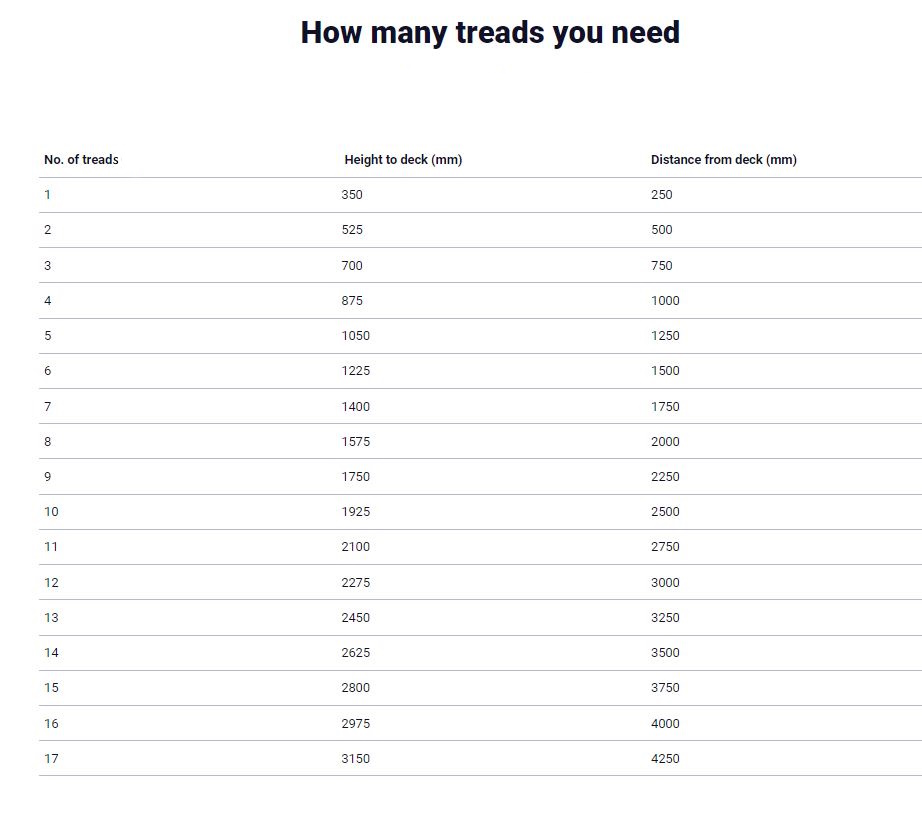The image size is (922, 813).
Task: Click tread number 15 in the first column
Action: tap(51, 688)
